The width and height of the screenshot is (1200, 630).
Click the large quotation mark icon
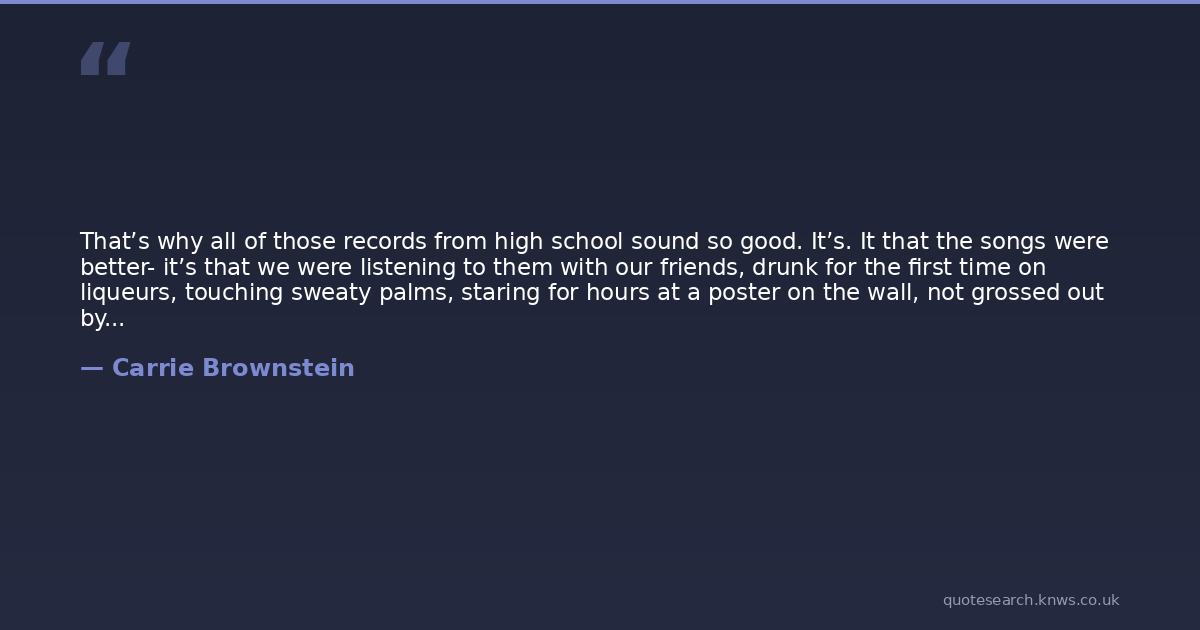105,59
